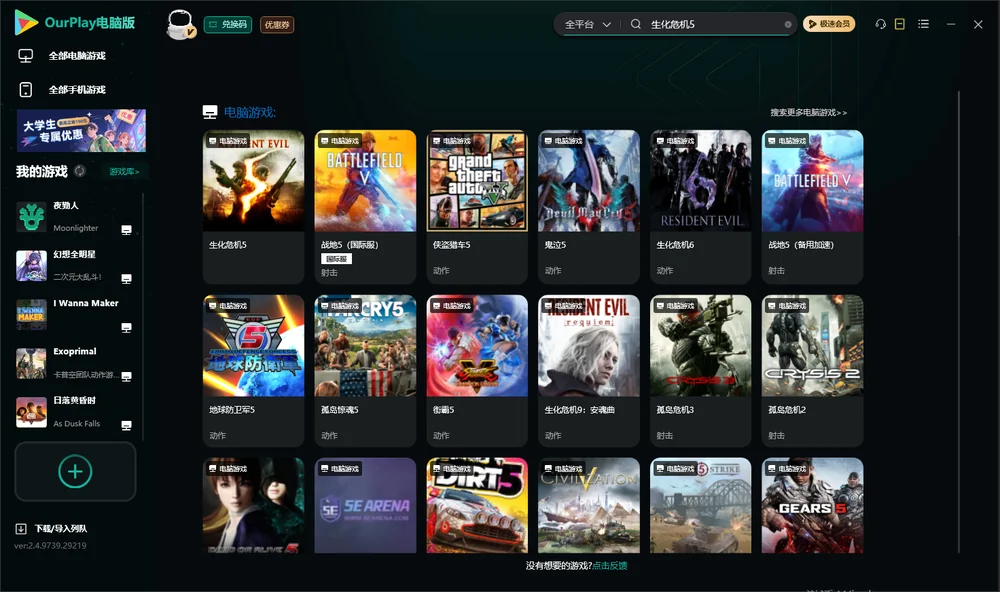Open the list menu icon
This screenshot has height=592, width=1000.
[923, 24]
